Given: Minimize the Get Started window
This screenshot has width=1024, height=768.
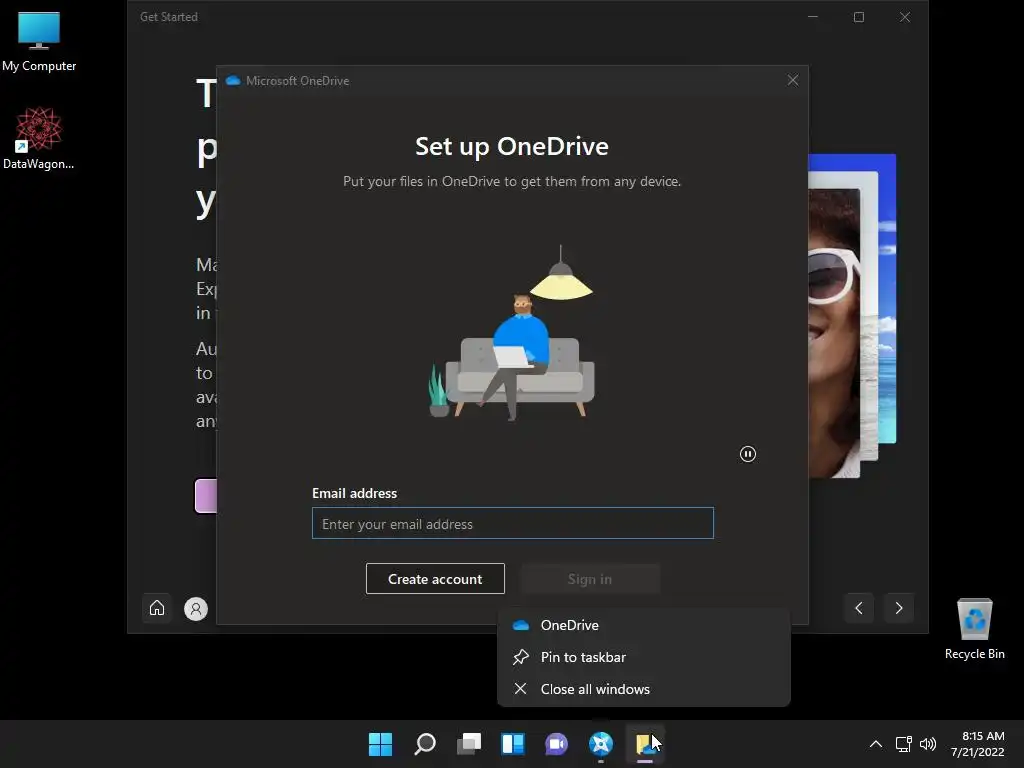Looking at the screenshot, I should pos(813,17).
